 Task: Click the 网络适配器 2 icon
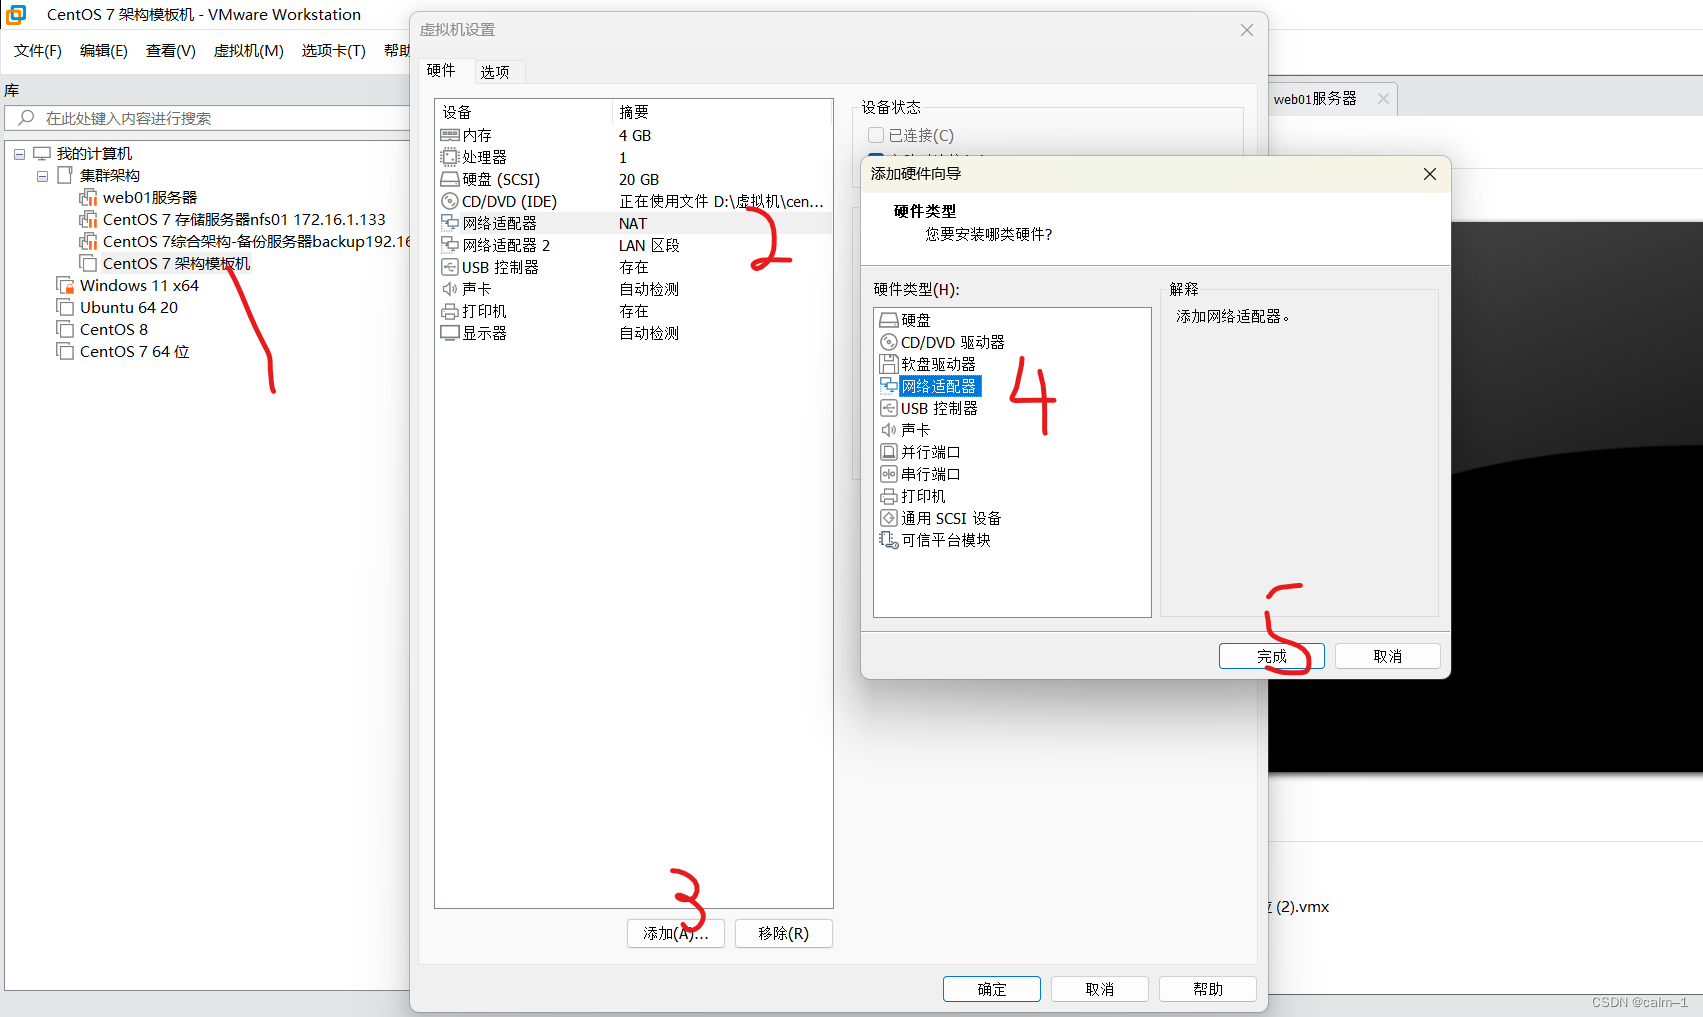450,245
